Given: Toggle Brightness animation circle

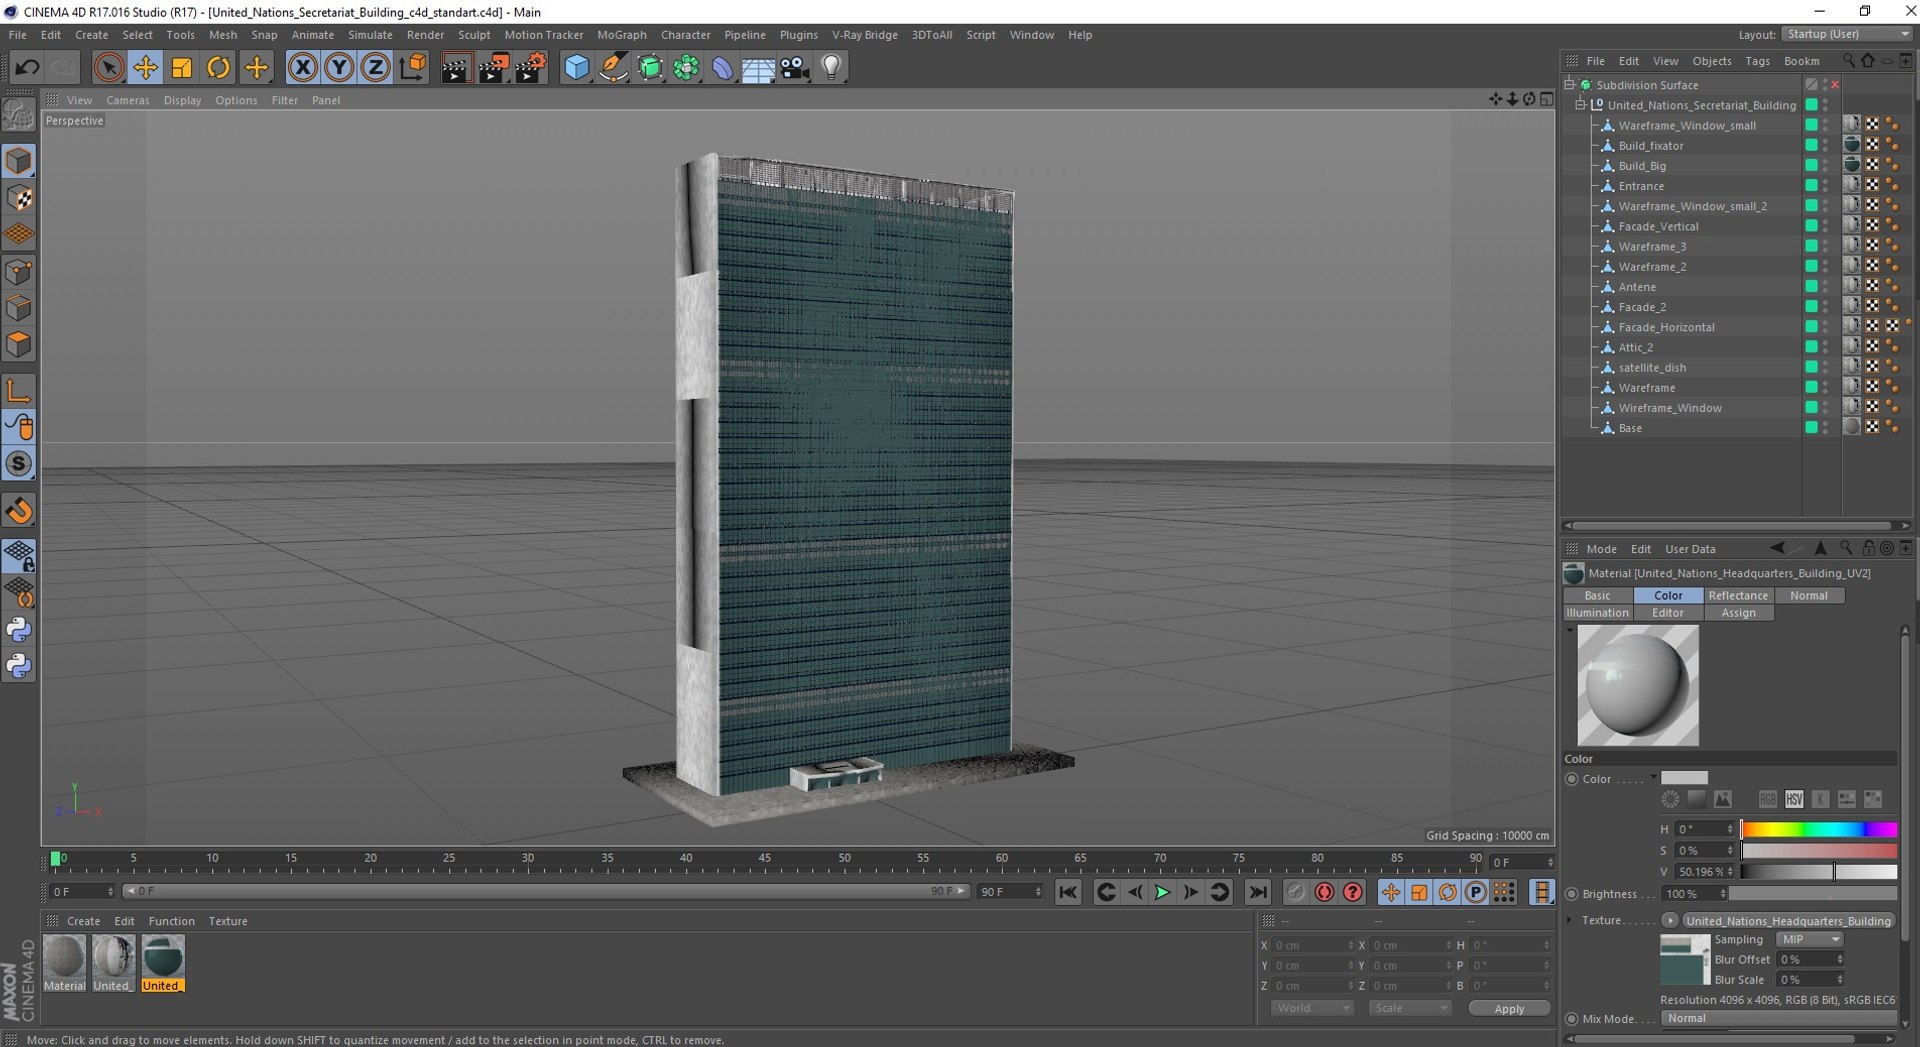Looking at the screenshot, I should coord(1572,894).
